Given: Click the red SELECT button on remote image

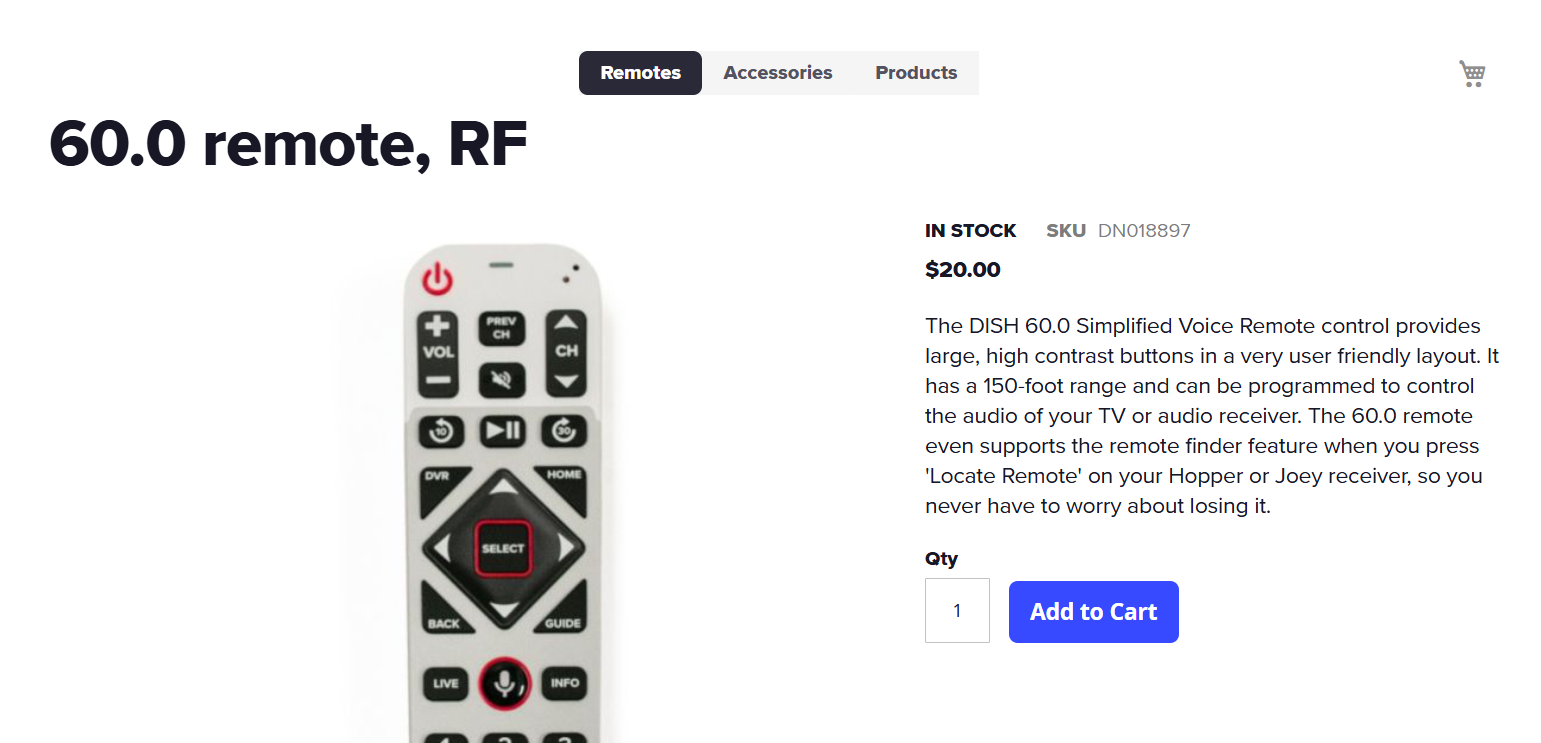Looking at the screenshot, I should pyautogui.click(x=502, y=548).
